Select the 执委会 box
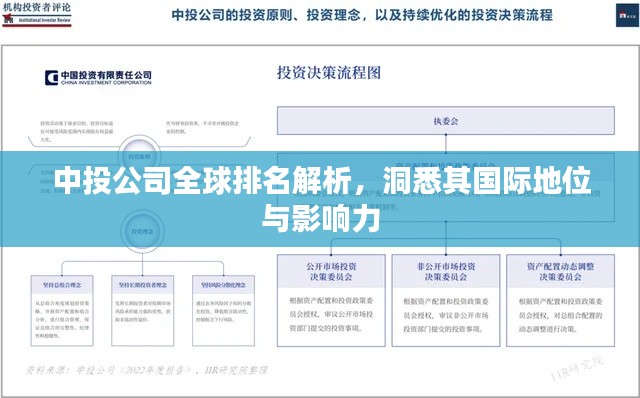 pyautogui.click(x=446, y=121)
